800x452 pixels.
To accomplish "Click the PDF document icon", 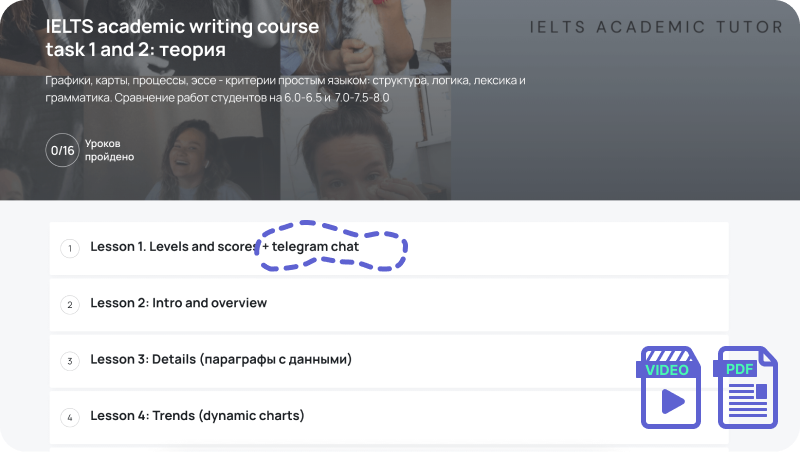I will pos(746,388).
